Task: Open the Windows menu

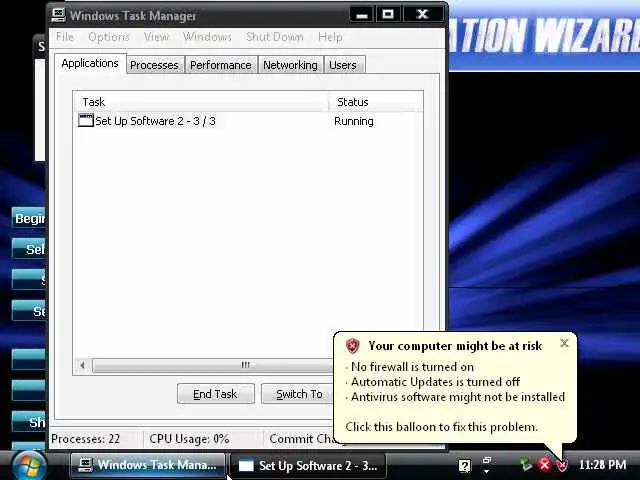Action: pos(207,37)
